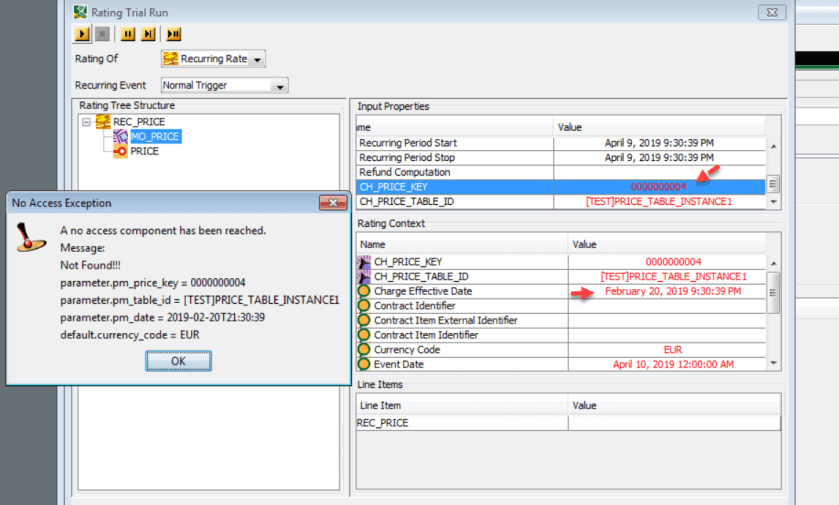
Task: Open the Recurring Event dropdown
Action: pos(279,86)
